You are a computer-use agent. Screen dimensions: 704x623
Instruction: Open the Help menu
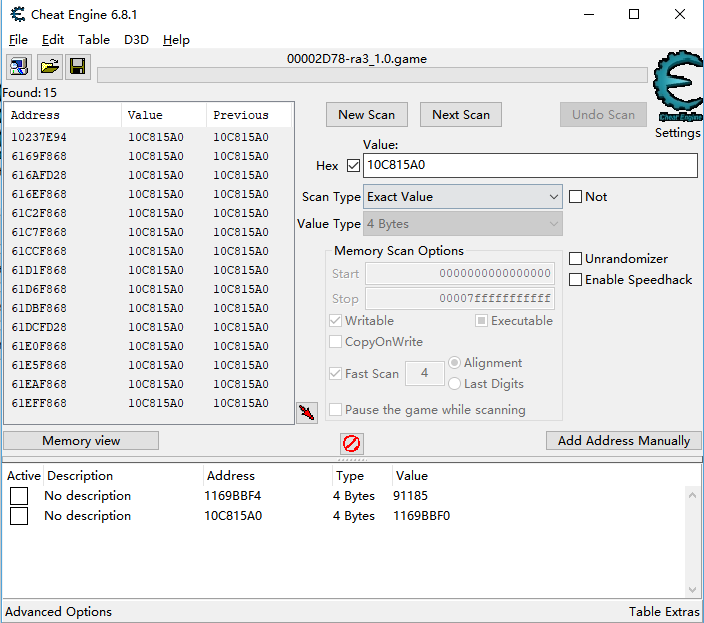point(176,40)
